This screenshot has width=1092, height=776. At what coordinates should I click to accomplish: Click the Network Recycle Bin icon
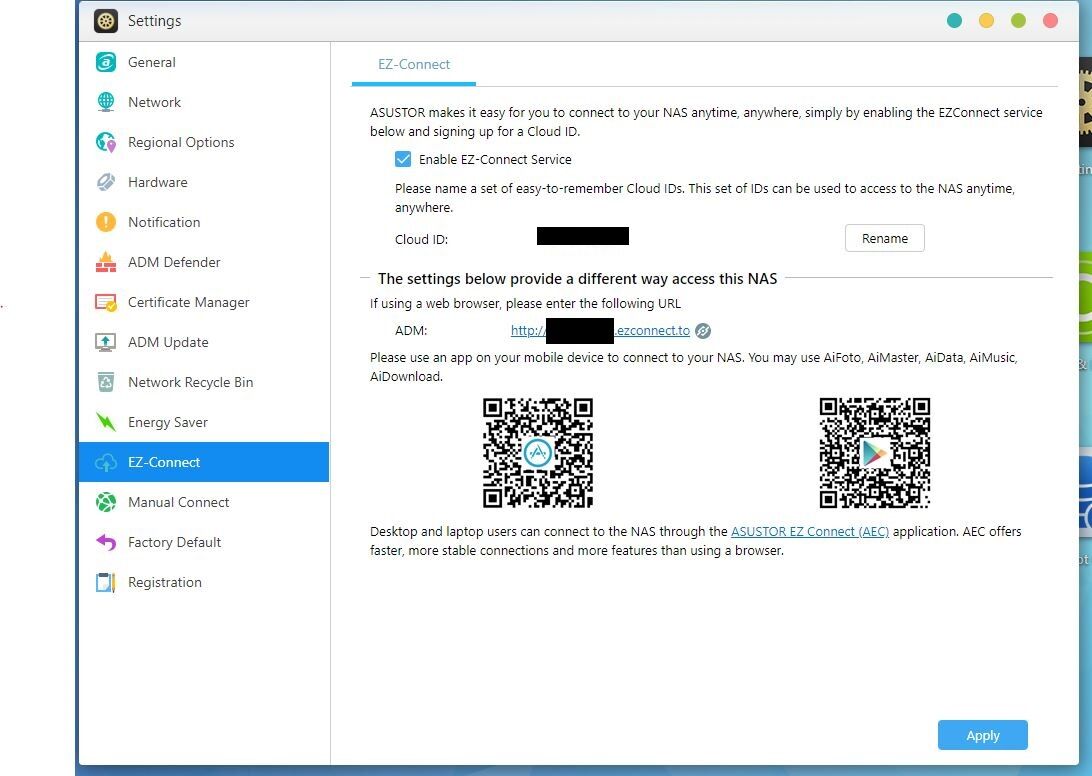pos(106,382)
